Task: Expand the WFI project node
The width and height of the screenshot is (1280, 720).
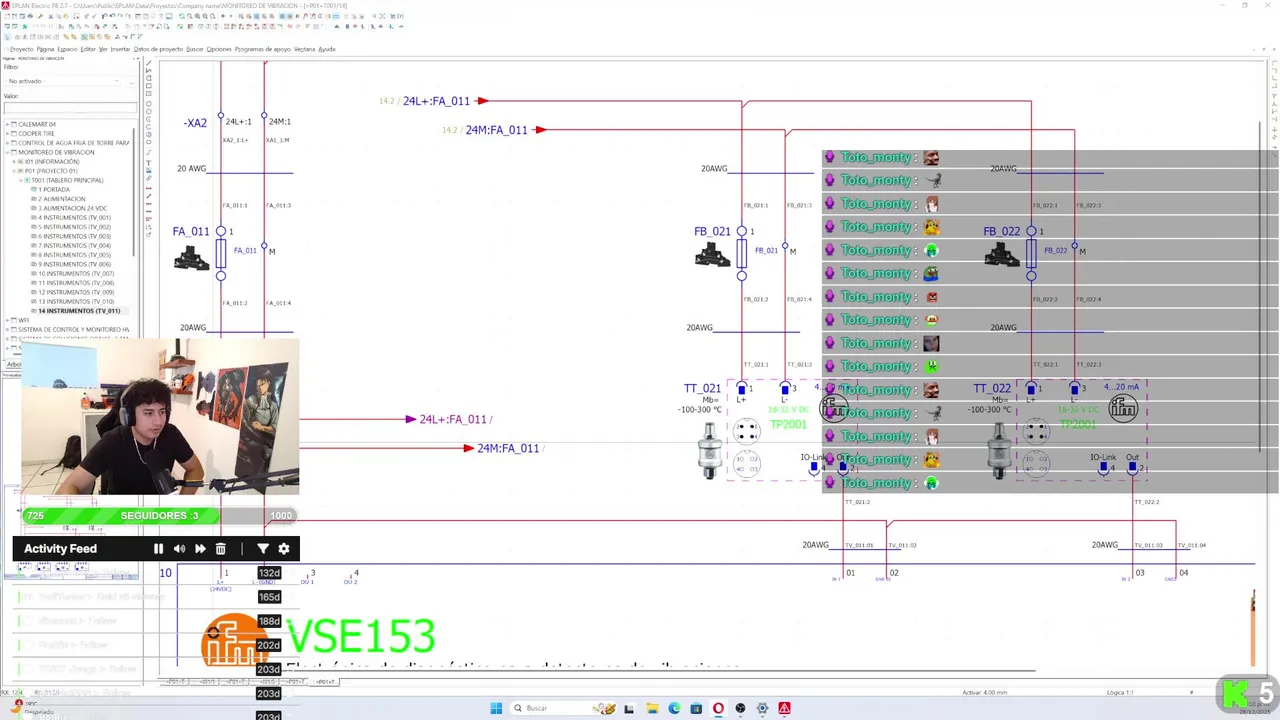Action: coord(8,320)
